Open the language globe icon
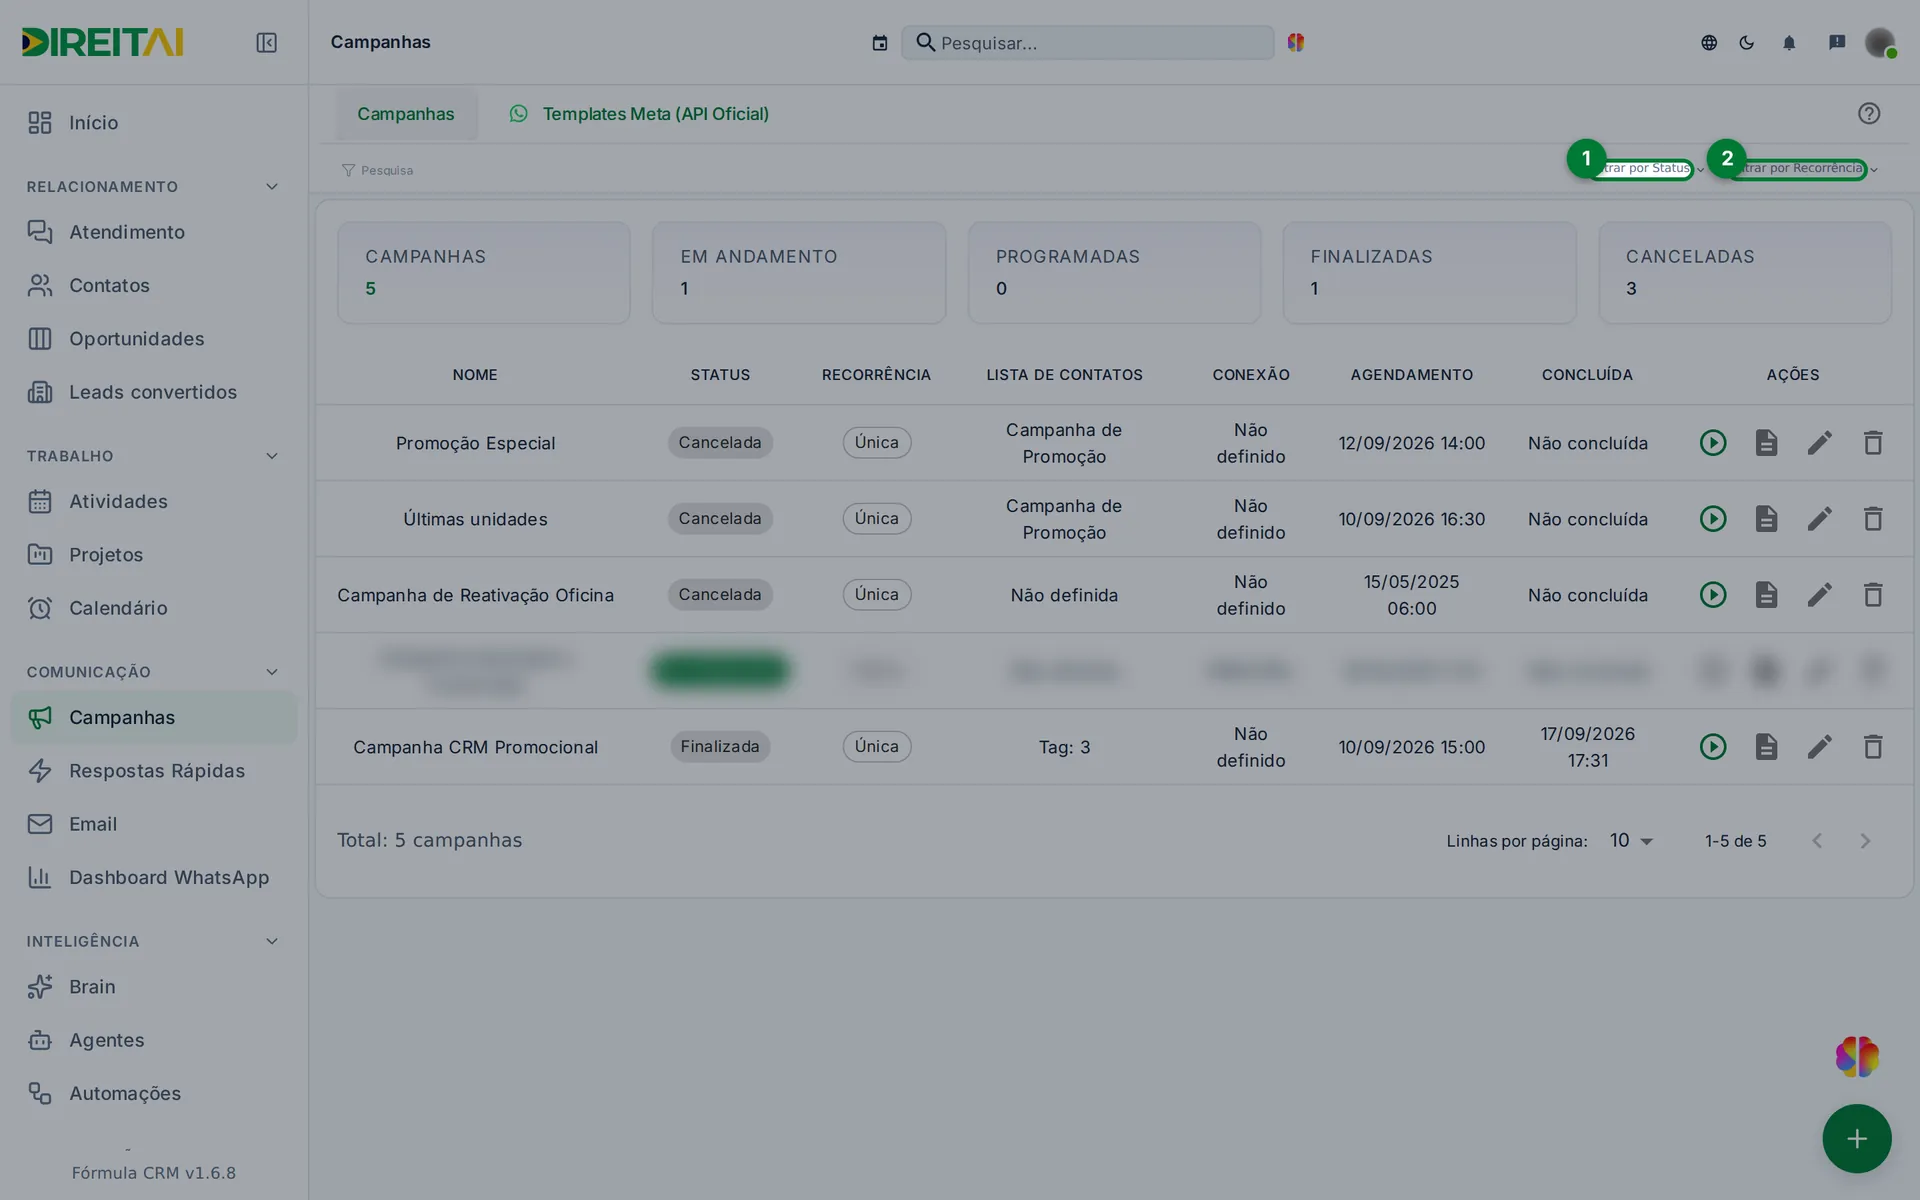1920x1200 pixels. point(1709,42)
